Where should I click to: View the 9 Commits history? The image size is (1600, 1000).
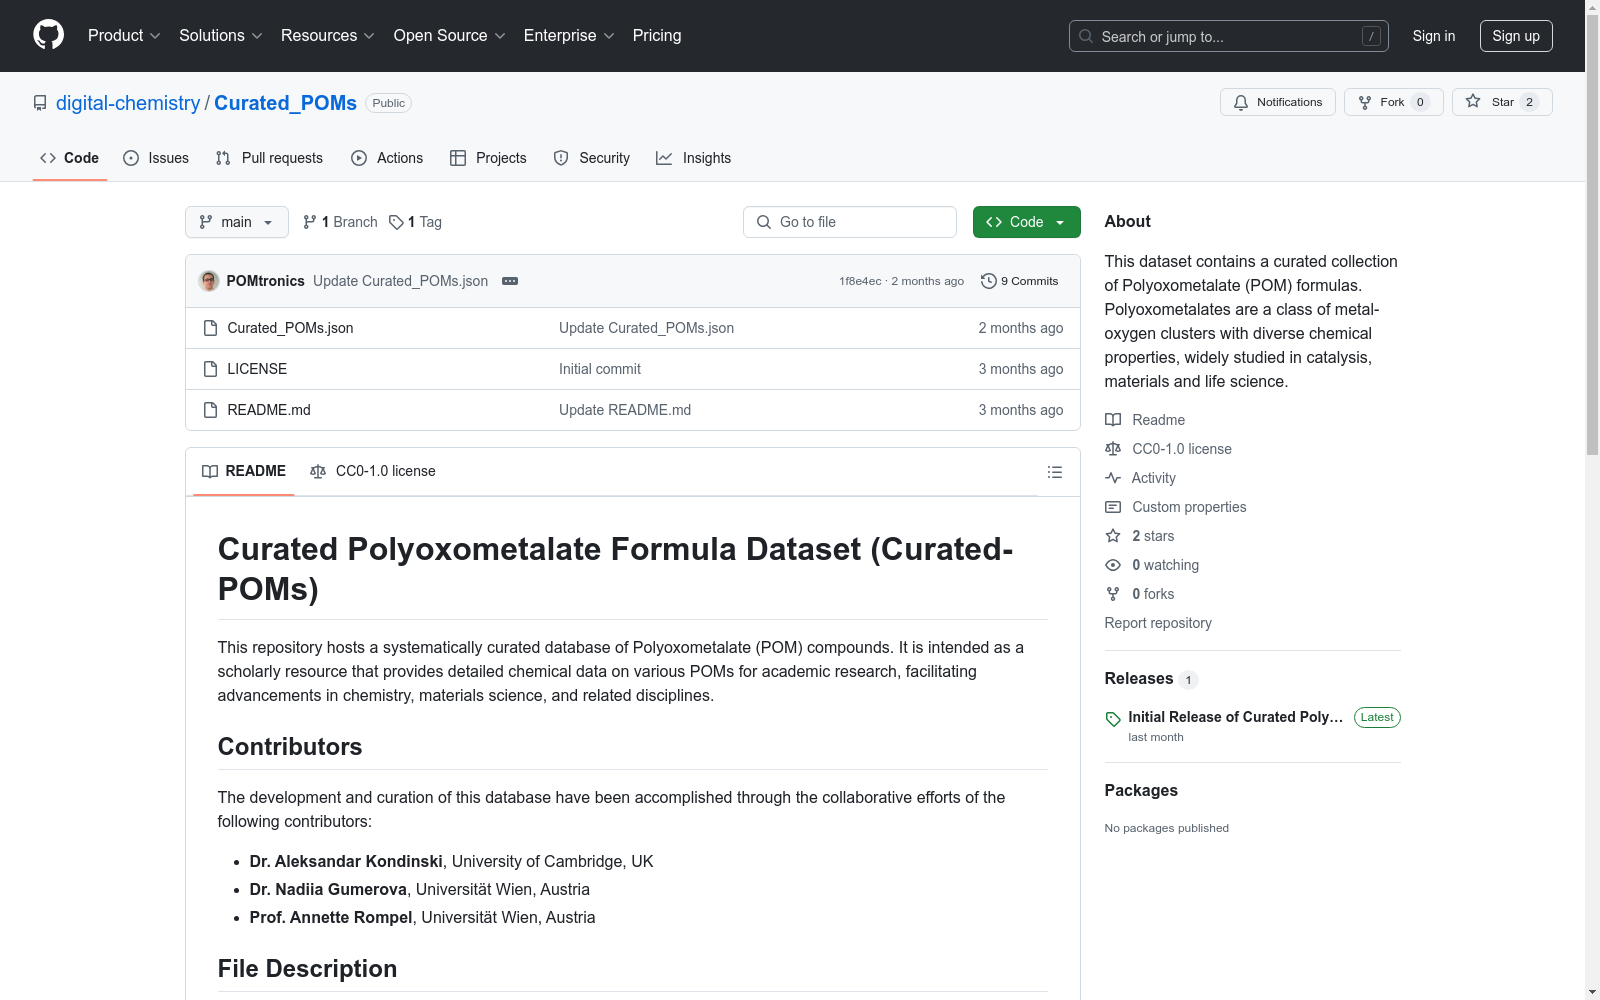(x=1020, y=281)
